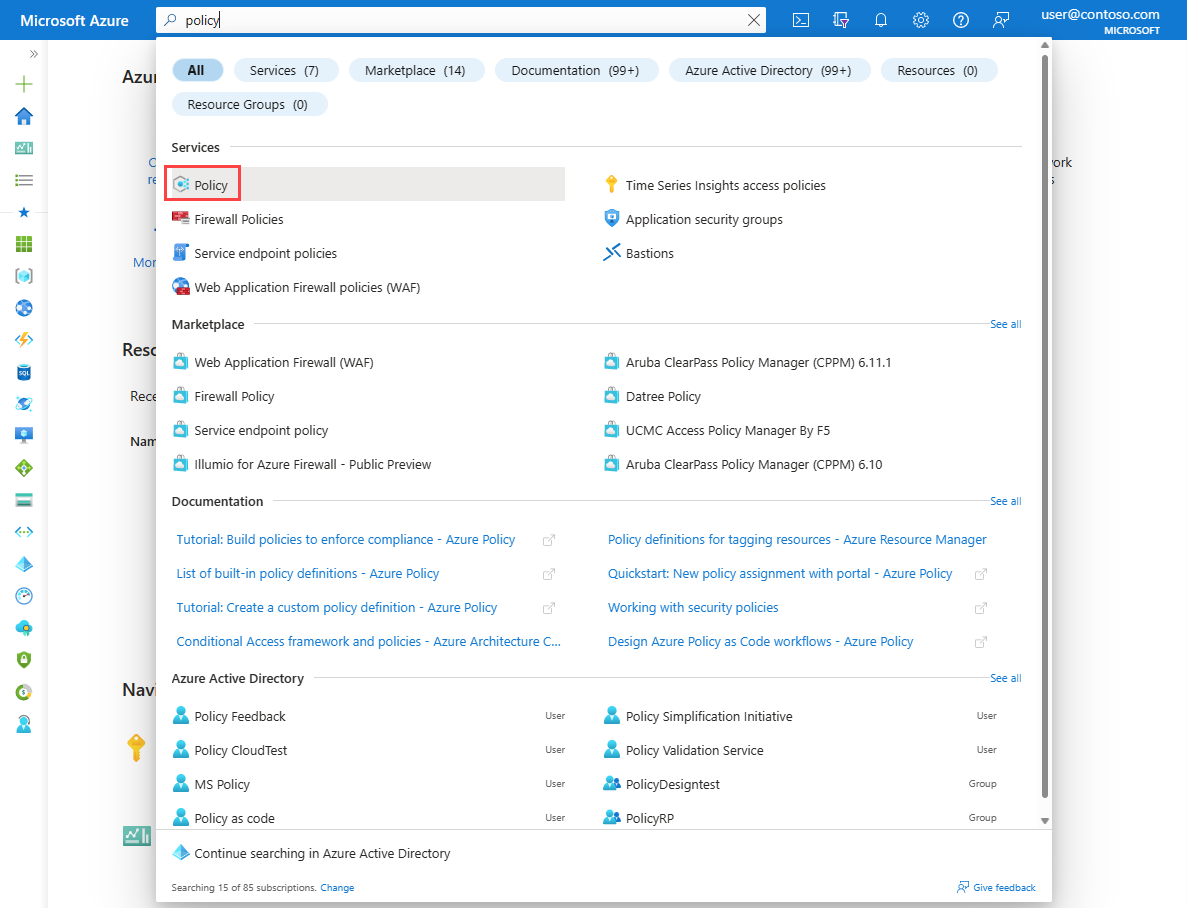Open the Feedback icon in the top bar
Screen dimensions: 1187x908
pyautogui.click(x=1001, y=20)
